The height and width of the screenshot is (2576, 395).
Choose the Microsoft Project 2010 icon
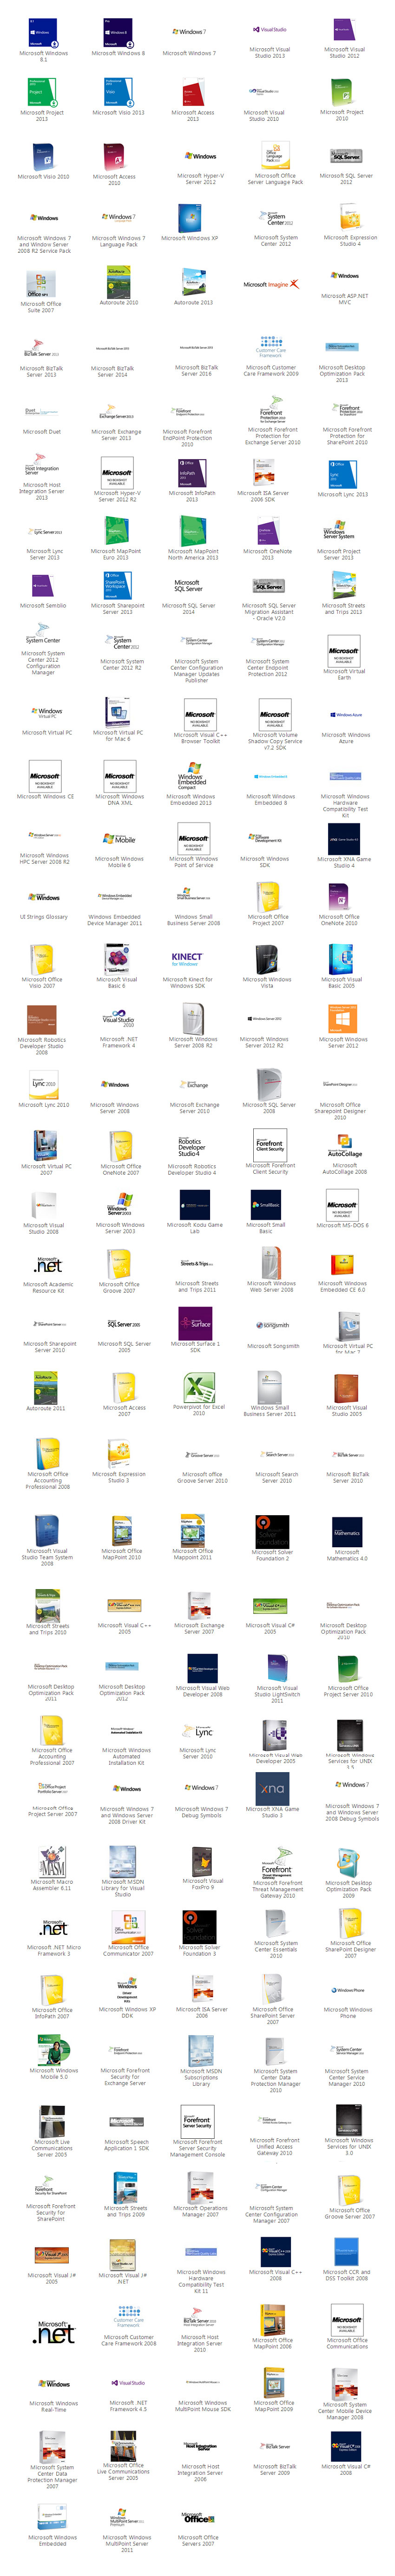[341, 92]
